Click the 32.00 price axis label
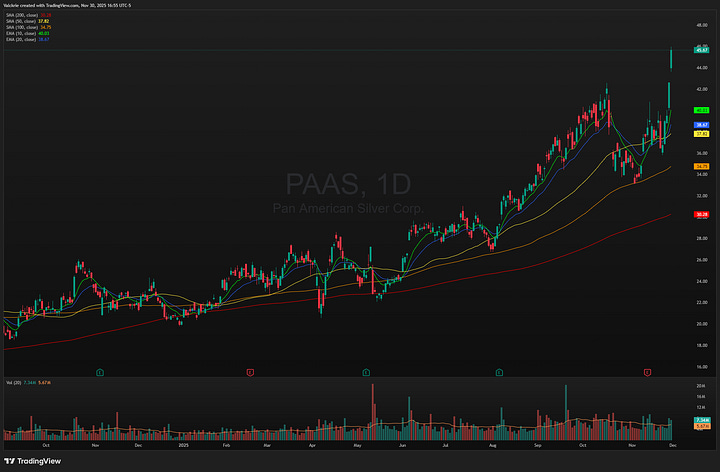Viewport: 720px width, 472px height. tap(702, 196)
